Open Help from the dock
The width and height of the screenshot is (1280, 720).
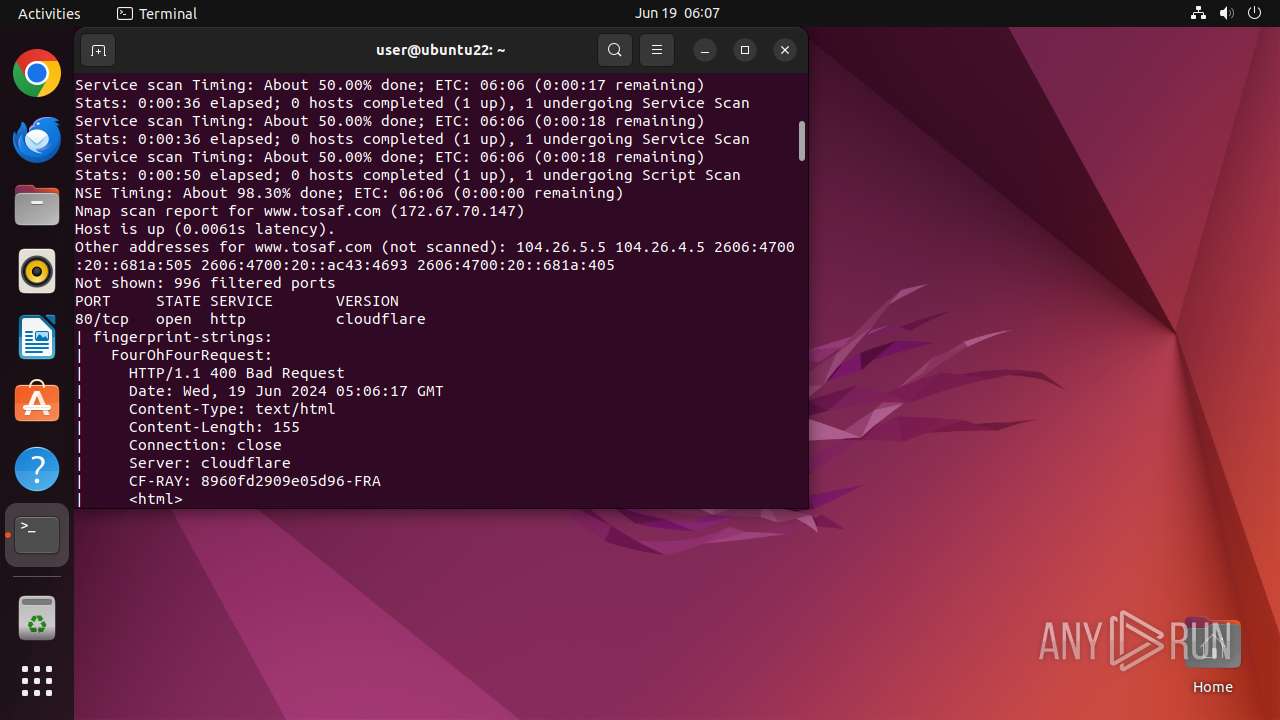pyautogui.click(x=37, y=469)
